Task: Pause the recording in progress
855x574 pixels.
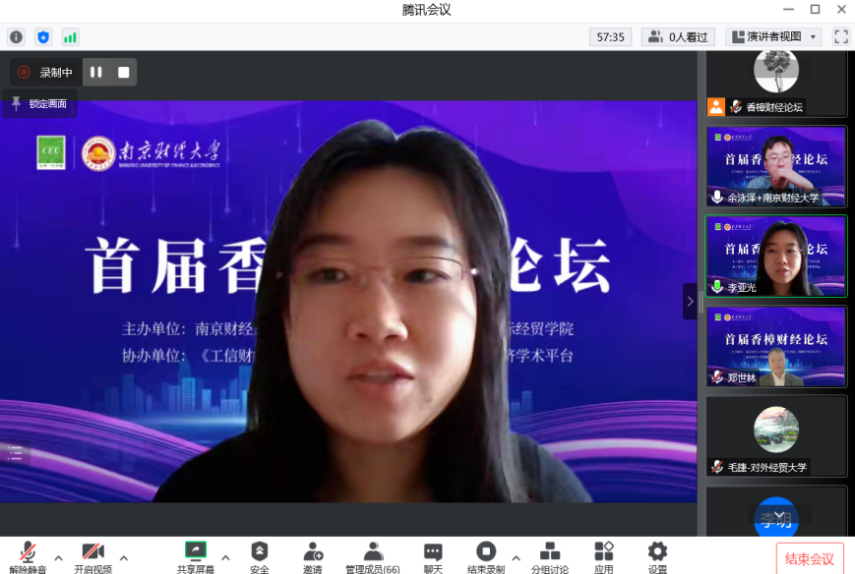Action: pyautogui.click(x=96, y=72)
